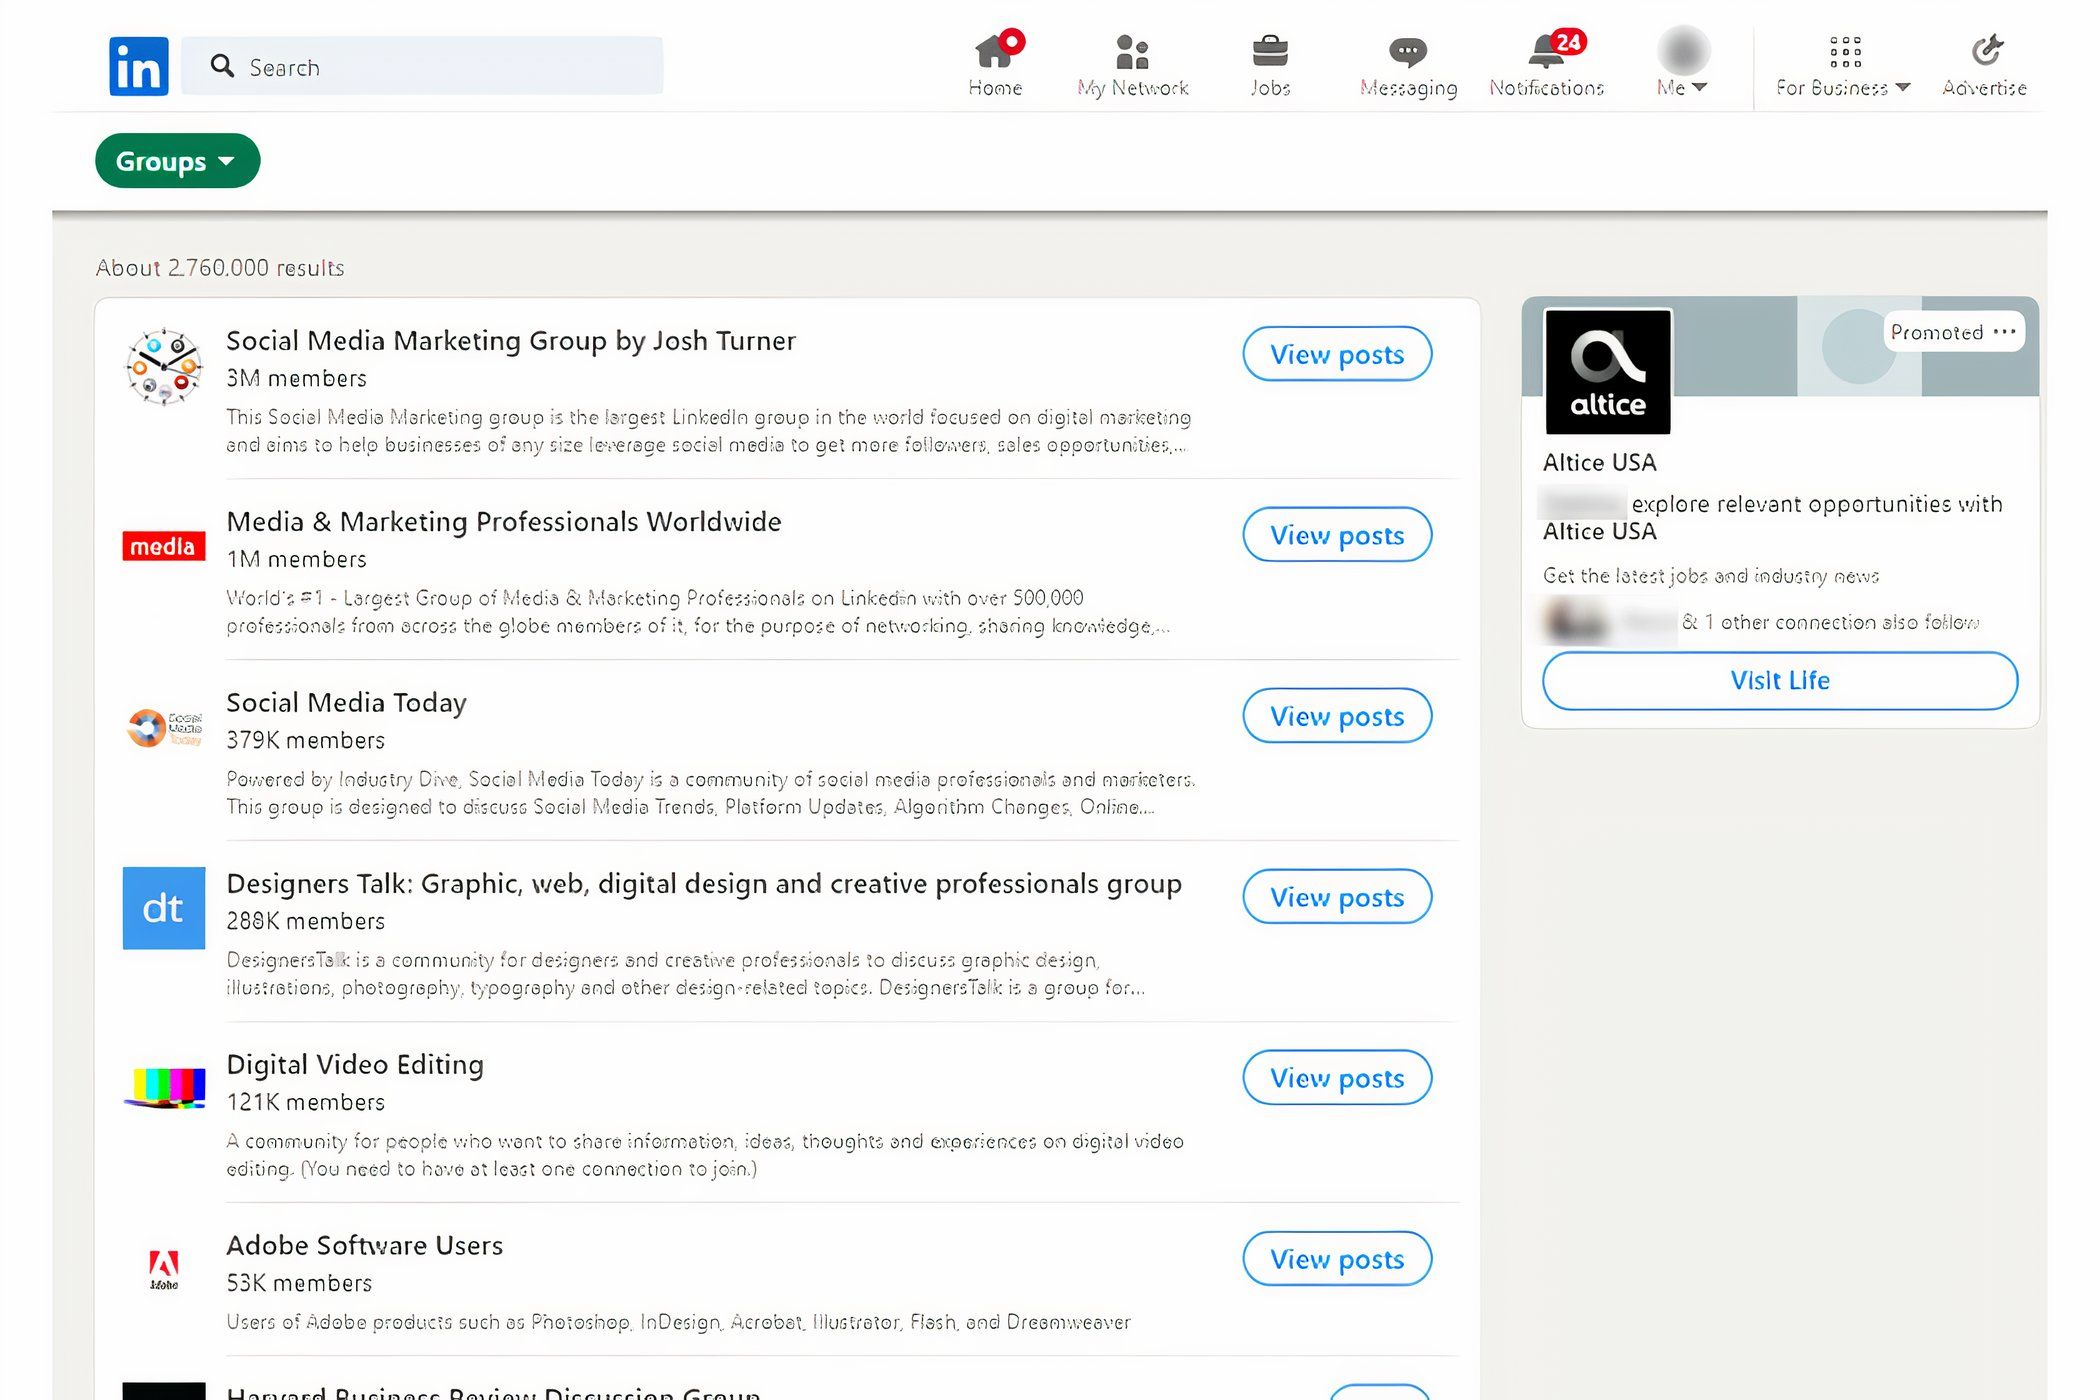Click '& 1 other connection also follow'
2100x1400 pixels.
coord(1830,623)
